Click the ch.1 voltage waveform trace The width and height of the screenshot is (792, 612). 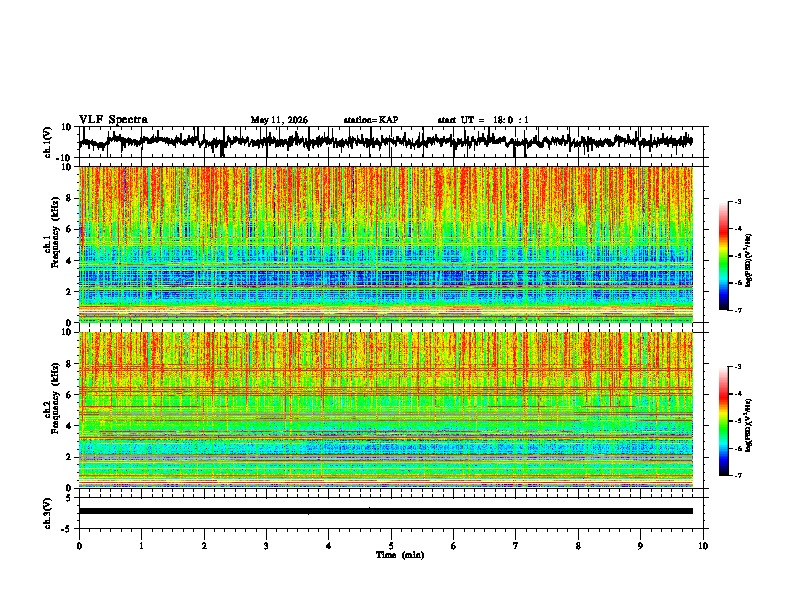click(x=385, y=141)
